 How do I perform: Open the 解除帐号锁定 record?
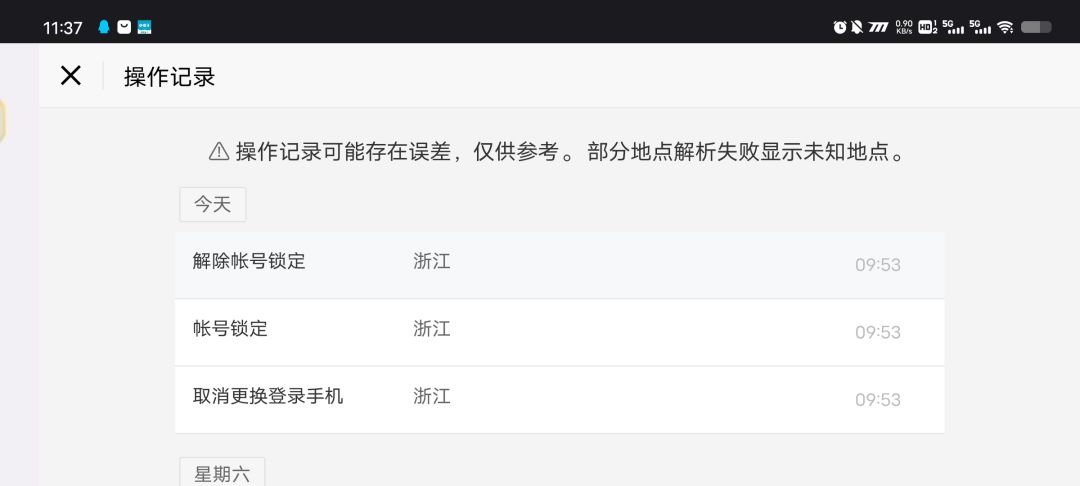click(559, 265)
